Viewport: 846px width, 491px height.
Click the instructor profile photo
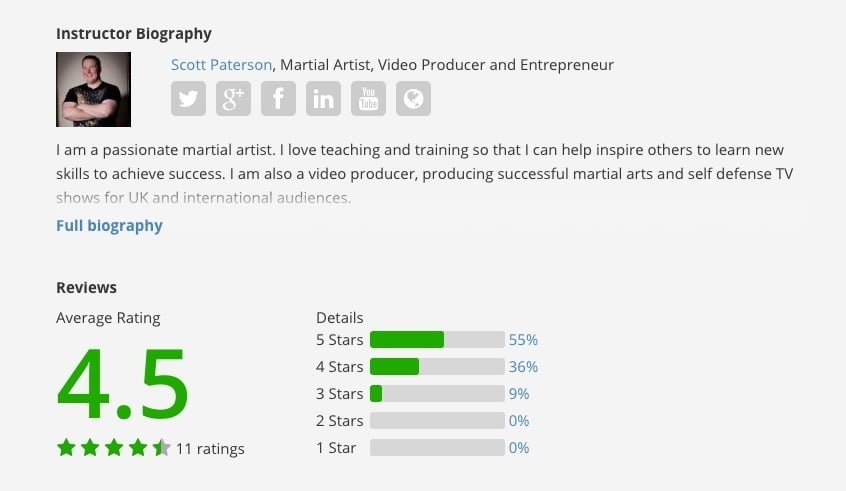(93, 89)
